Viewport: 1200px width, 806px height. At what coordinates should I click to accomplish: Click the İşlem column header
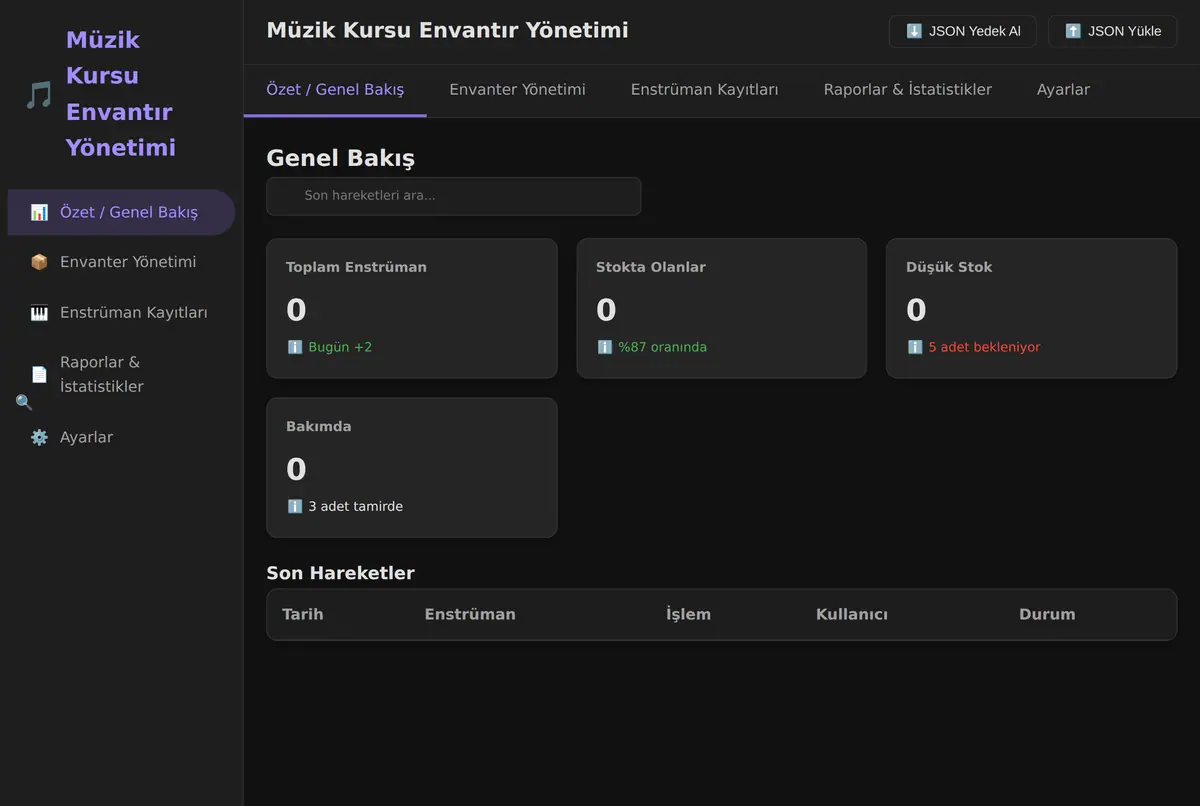(x=688, y=614)
